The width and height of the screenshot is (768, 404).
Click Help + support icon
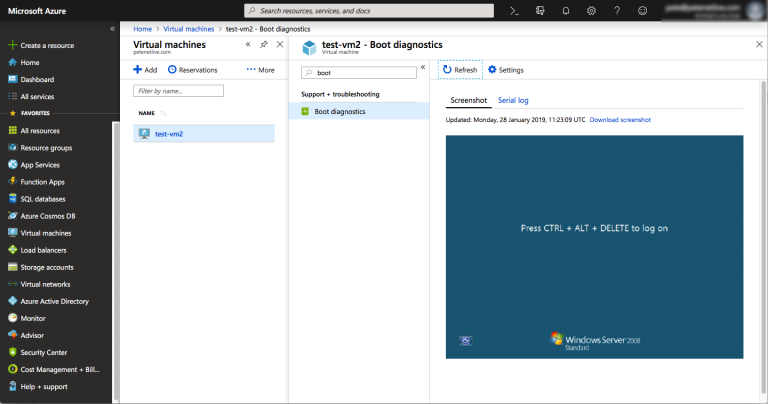pos(13,386)
